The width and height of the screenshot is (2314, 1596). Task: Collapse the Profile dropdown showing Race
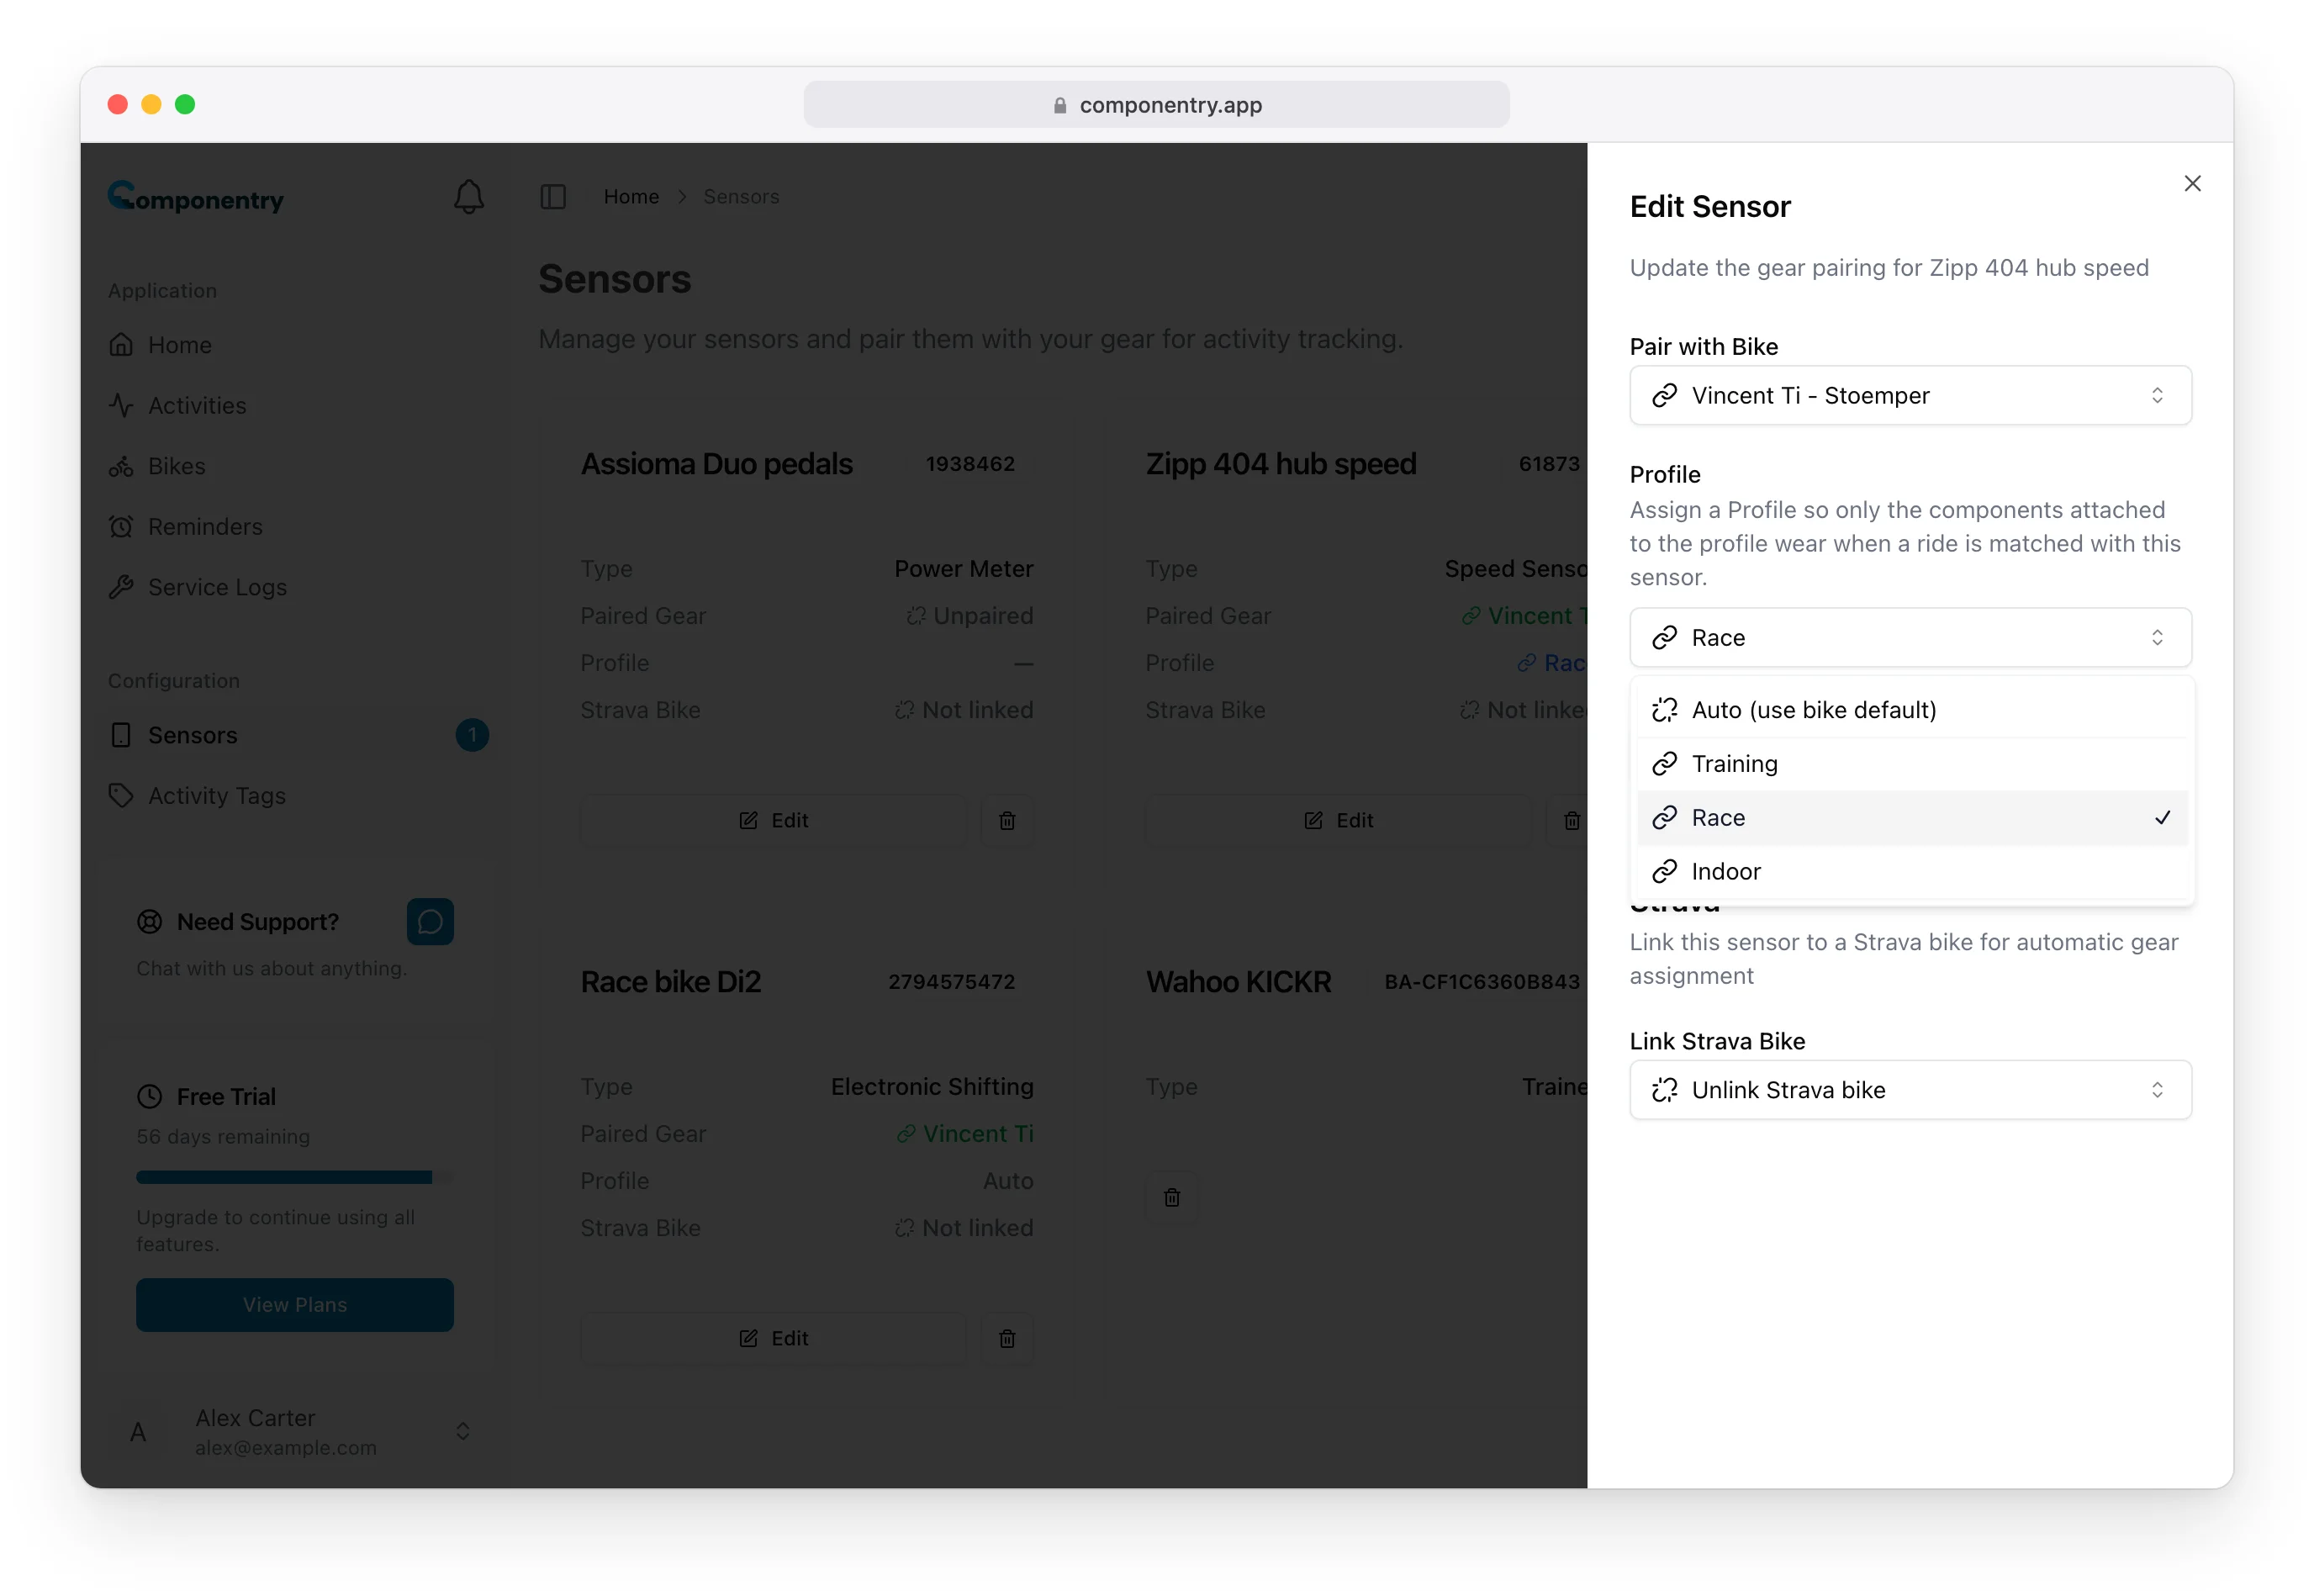(x=1910, y=637)
